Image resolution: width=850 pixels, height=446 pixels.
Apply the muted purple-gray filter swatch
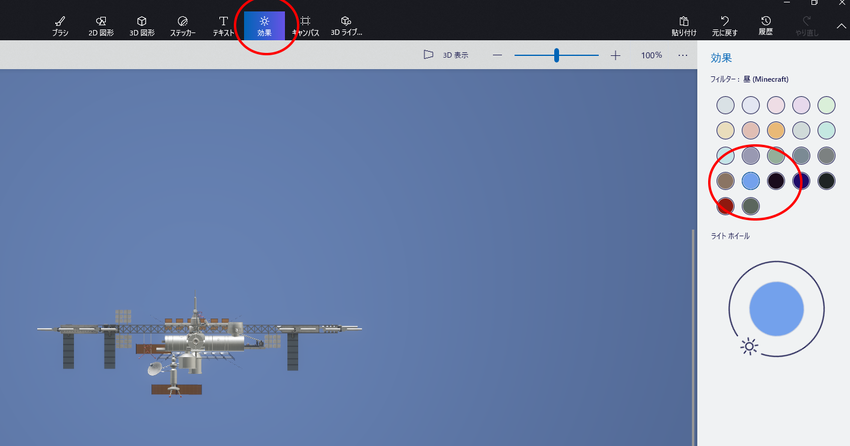point(751,156)
